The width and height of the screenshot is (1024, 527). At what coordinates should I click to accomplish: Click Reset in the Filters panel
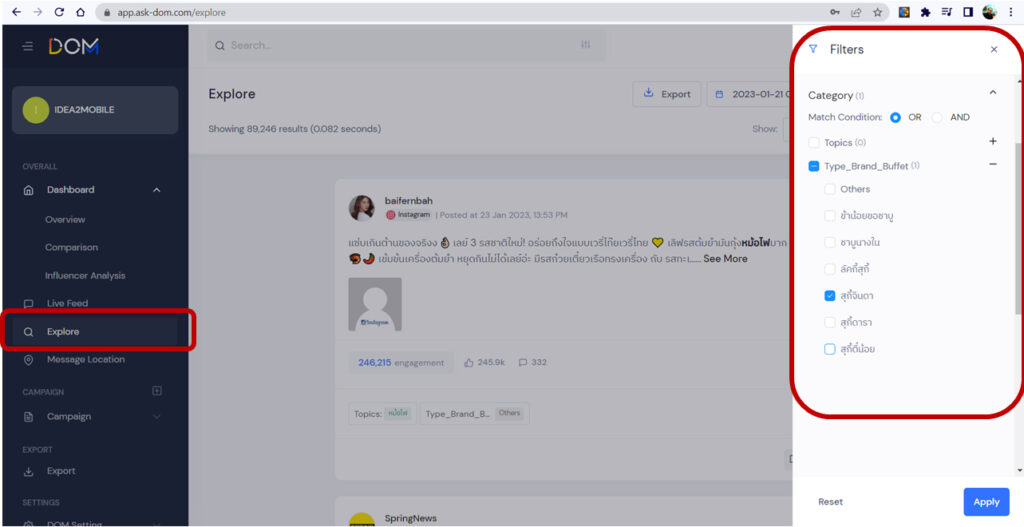point(830,502)
